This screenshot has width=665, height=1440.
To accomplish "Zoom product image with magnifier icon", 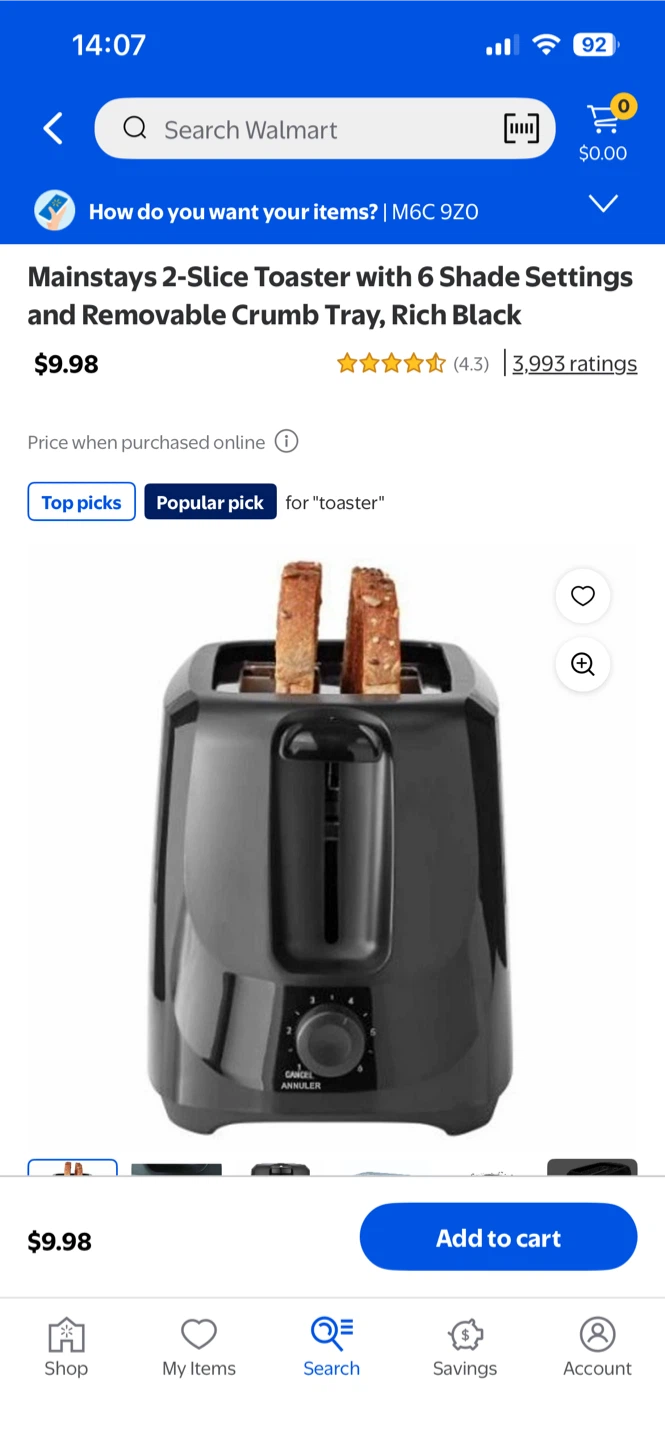I will [583, 664].
